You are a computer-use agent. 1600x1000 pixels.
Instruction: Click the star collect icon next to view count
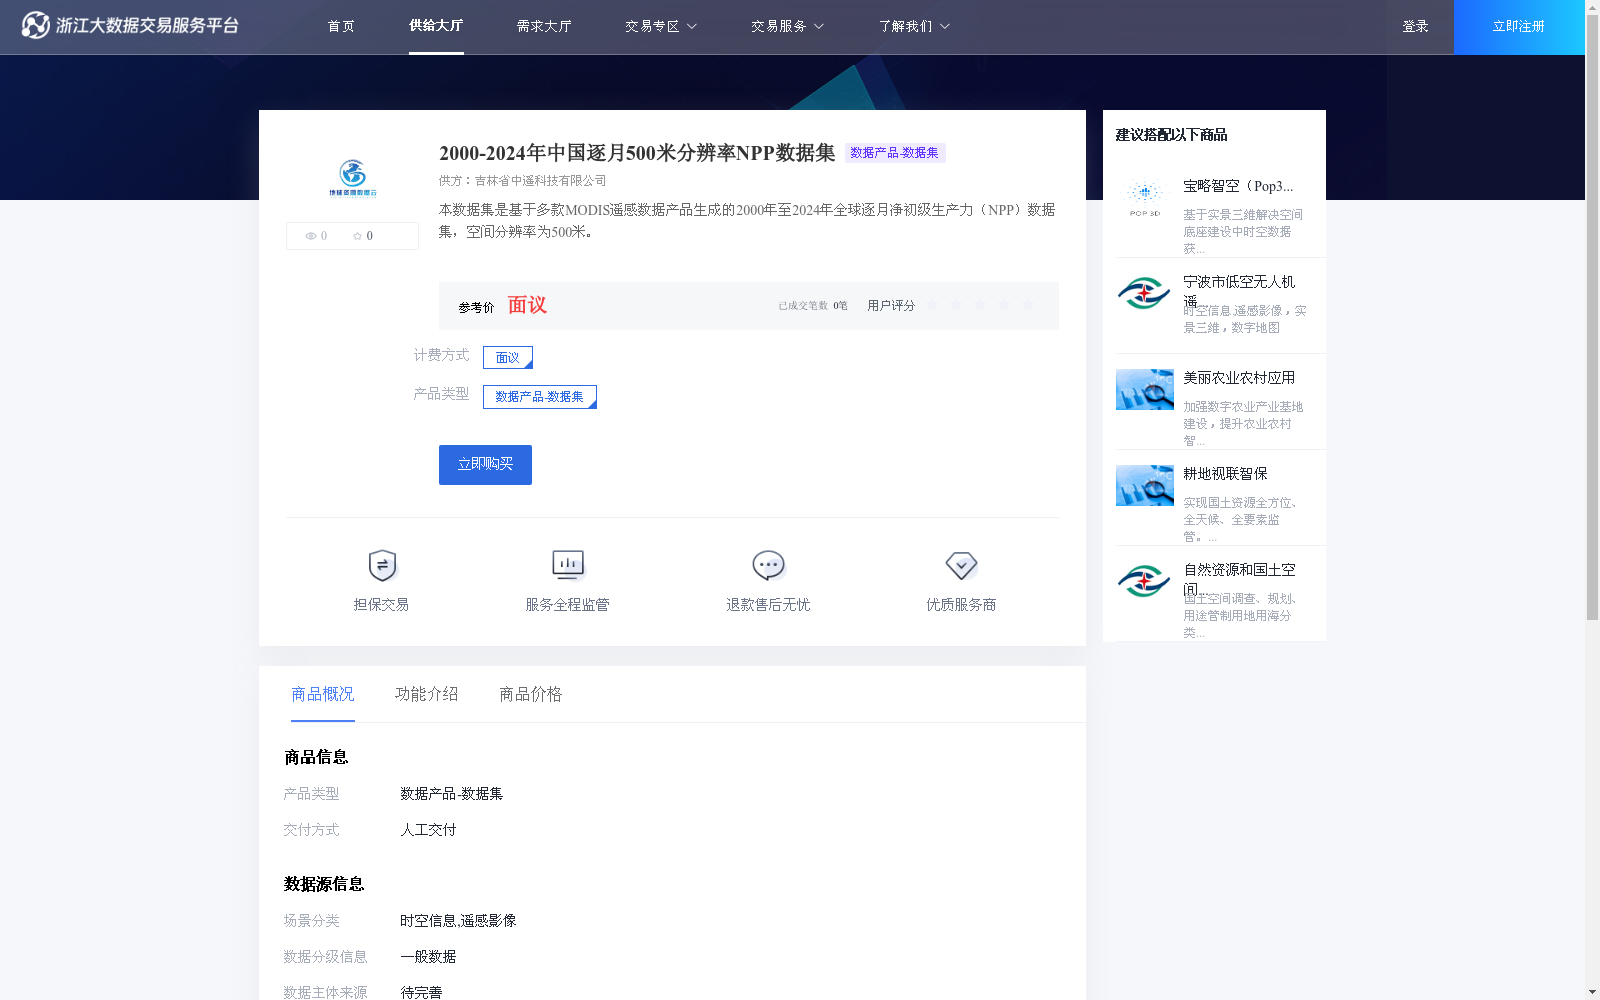(358, 236)
